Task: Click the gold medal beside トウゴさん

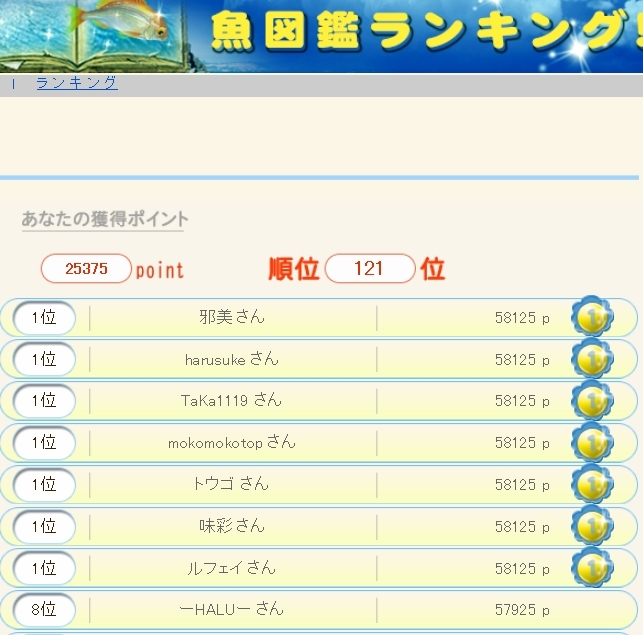Action: (592, 484)
